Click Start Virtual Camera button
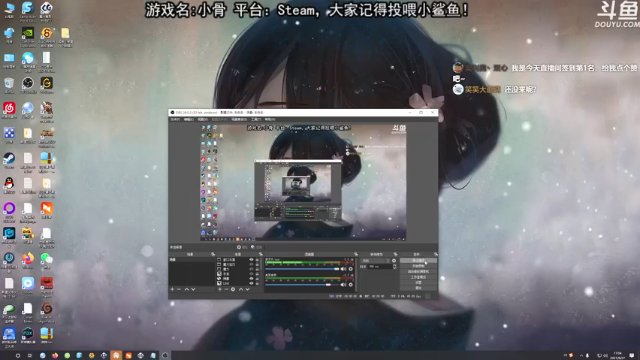This screenshot has width=640, height=360. (x=418, y=271)
